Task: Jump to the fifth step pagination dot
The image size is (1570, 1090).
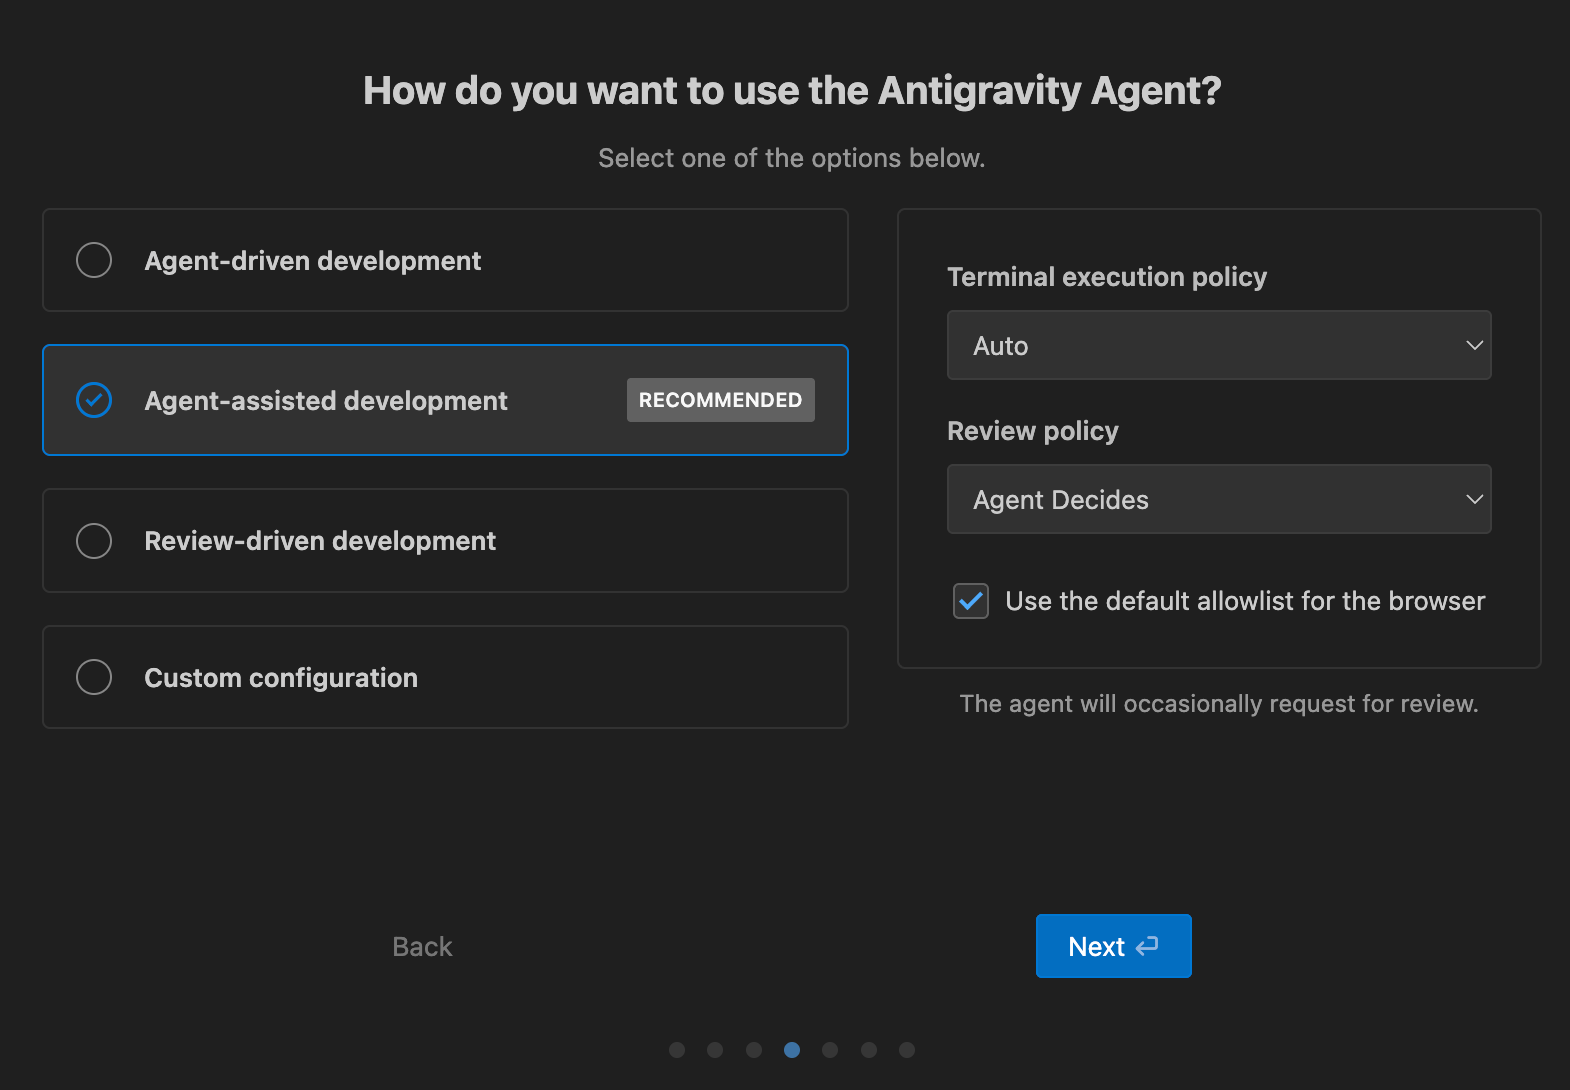Action: click(830, 1050)
